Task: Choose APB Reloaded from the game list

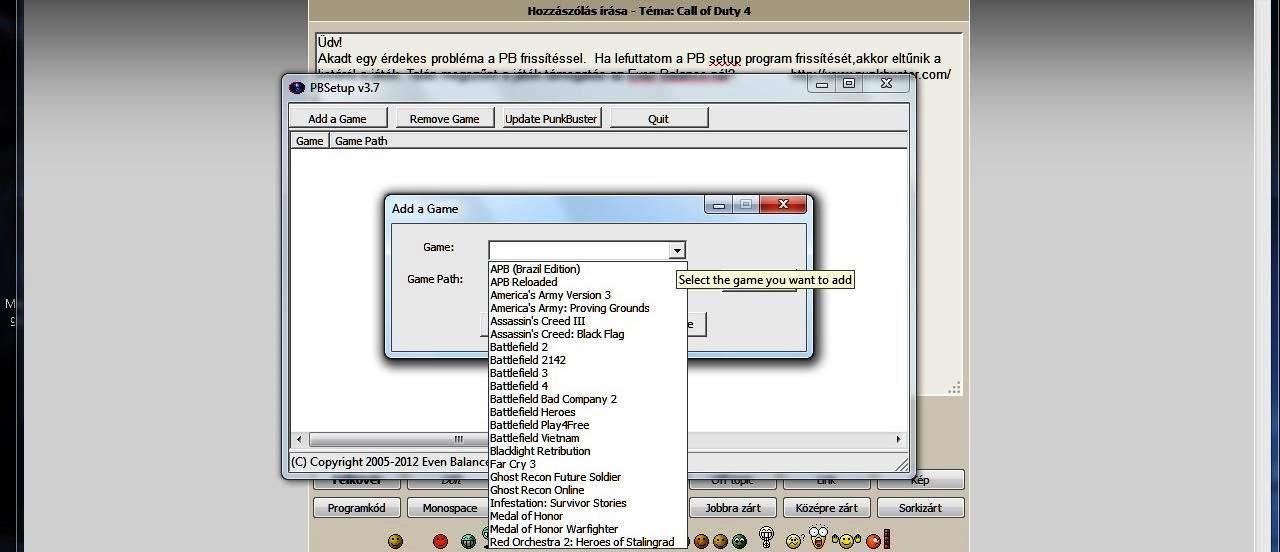Action: tap(587, 282)
